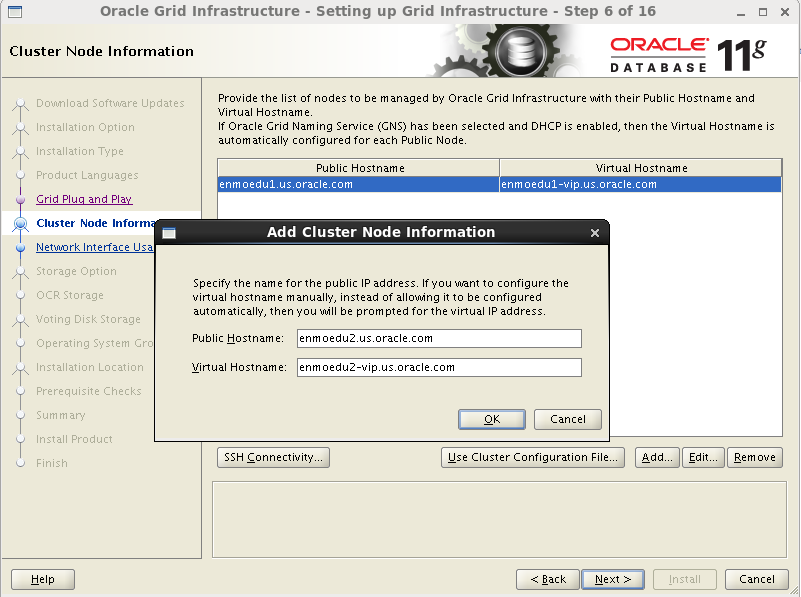Viewport: 801px width, 597px height.
Task: Open the installer window menu icon
Action: [15, 11]
